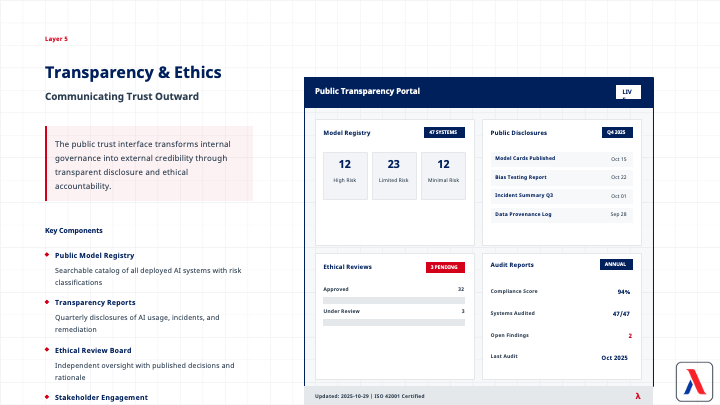Select the Minimal Risk tile showing 12
Viewport: 720px width, 405px height.
pyautogui.click(x=443, y=176)
